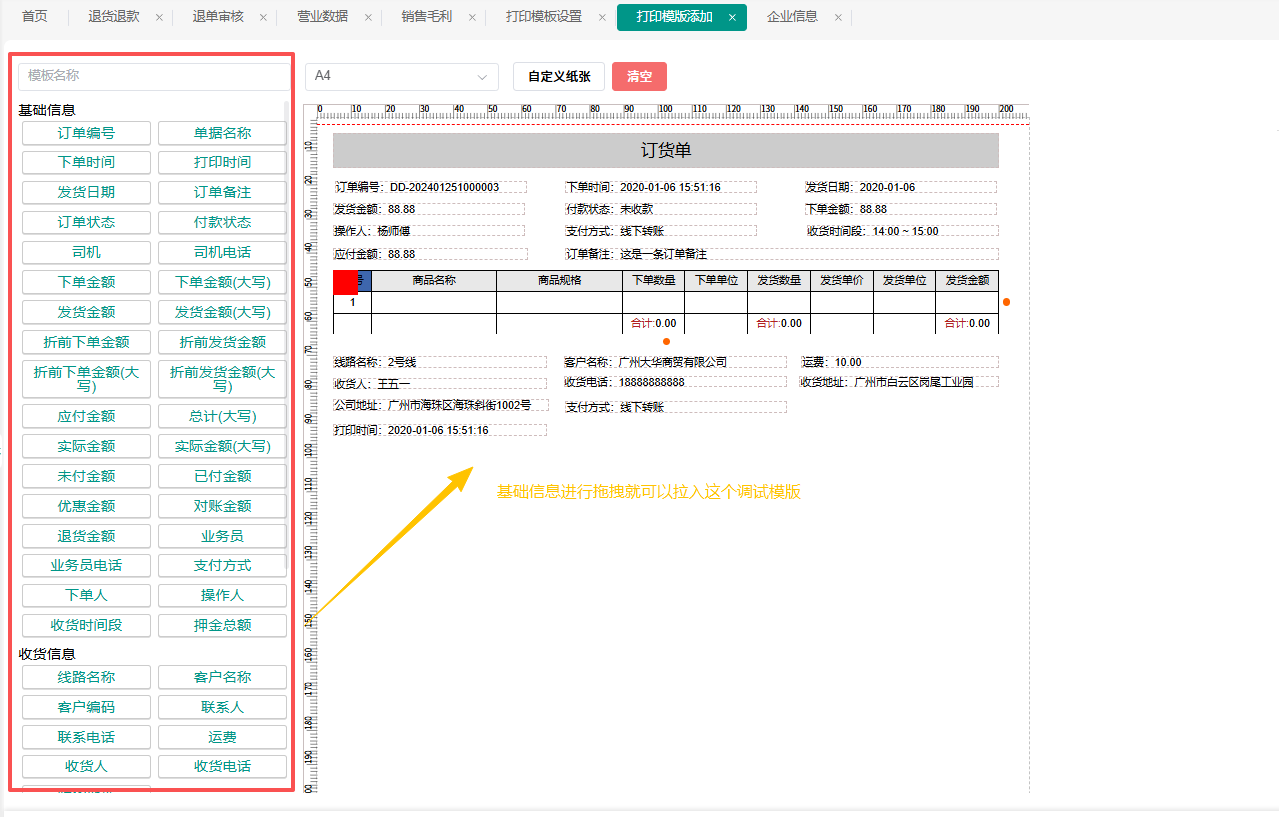The height and width of the screenshot is (817, 1279).
Task: Click the 发货单价 column header in the template
Action: tap(842, 281)
